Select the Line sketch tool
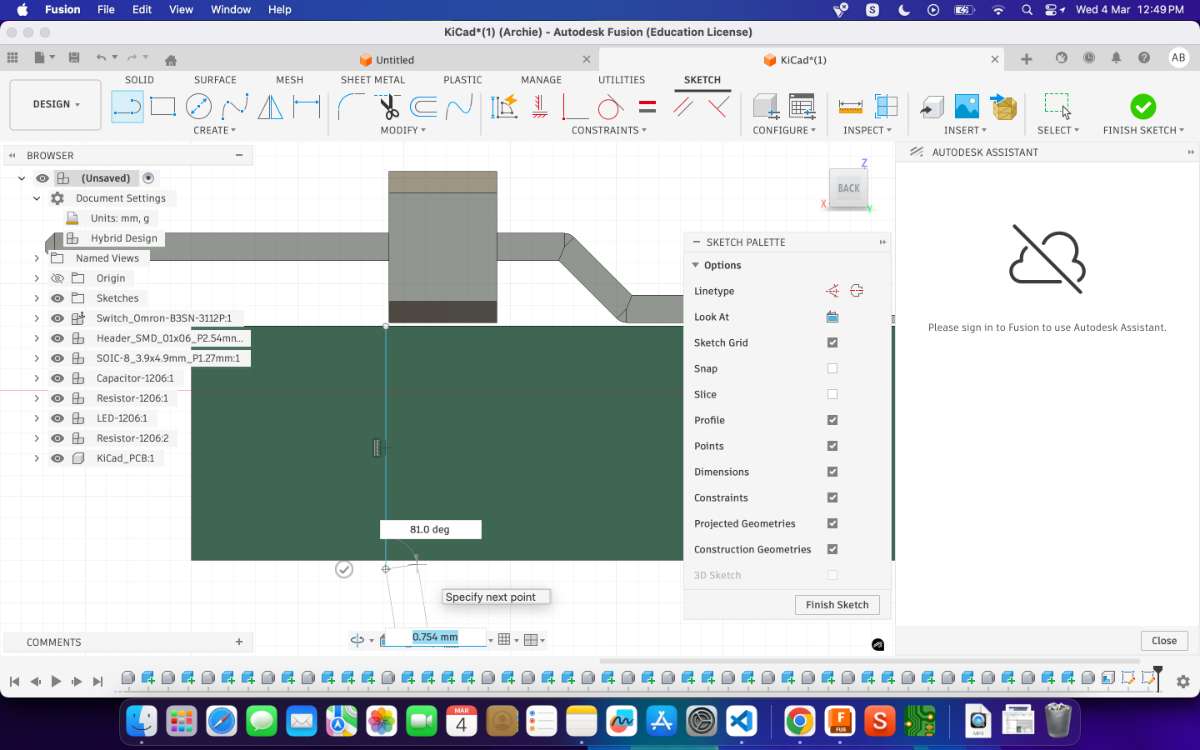Viewport: 1200px width, 750px height. click(127, 106)
